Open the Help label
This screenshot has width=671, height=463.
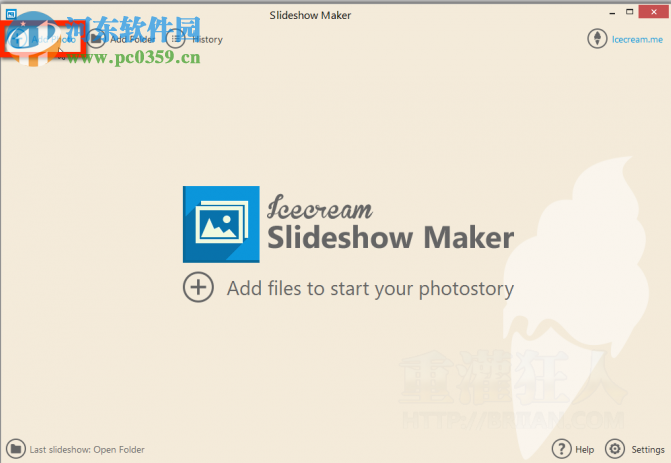coord(585,449)
